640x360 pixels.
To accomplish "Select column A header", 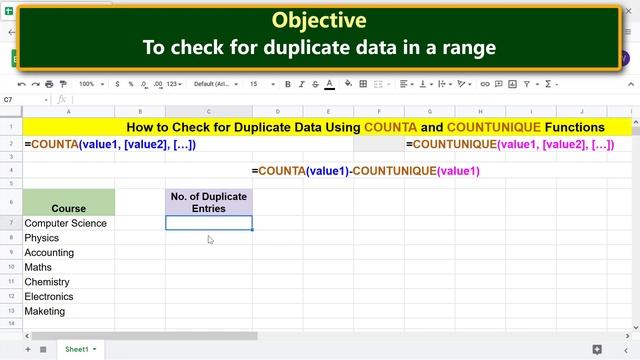I will click(x=69, y=111).
